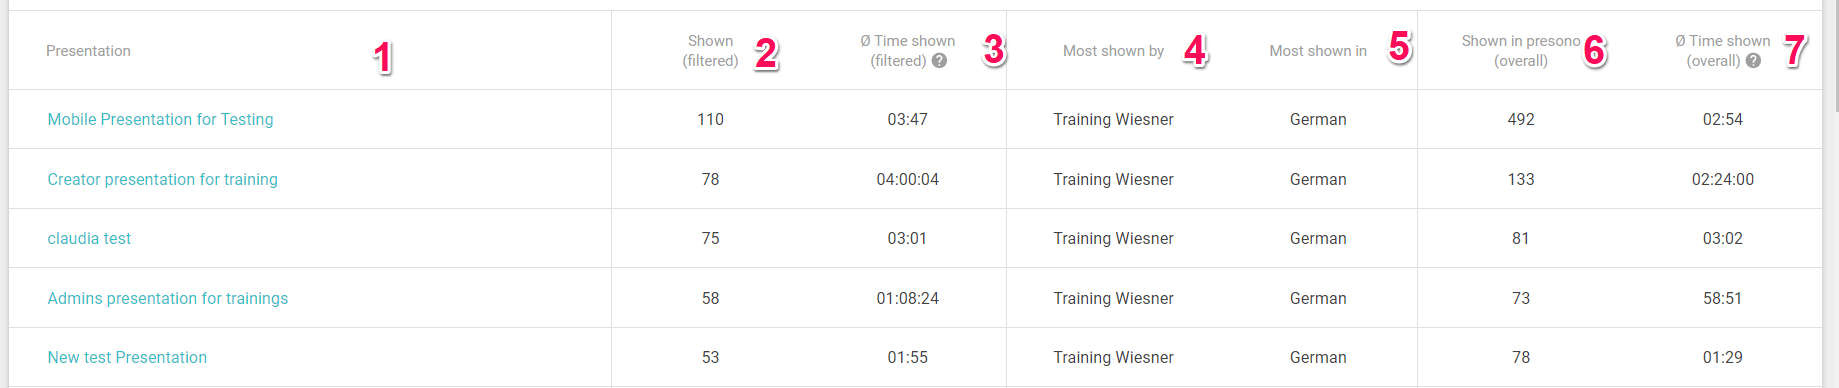Select the 04:00:04 time shown cell
The height and width of the screenshot is (388, 1839).
tap(907, 179)
